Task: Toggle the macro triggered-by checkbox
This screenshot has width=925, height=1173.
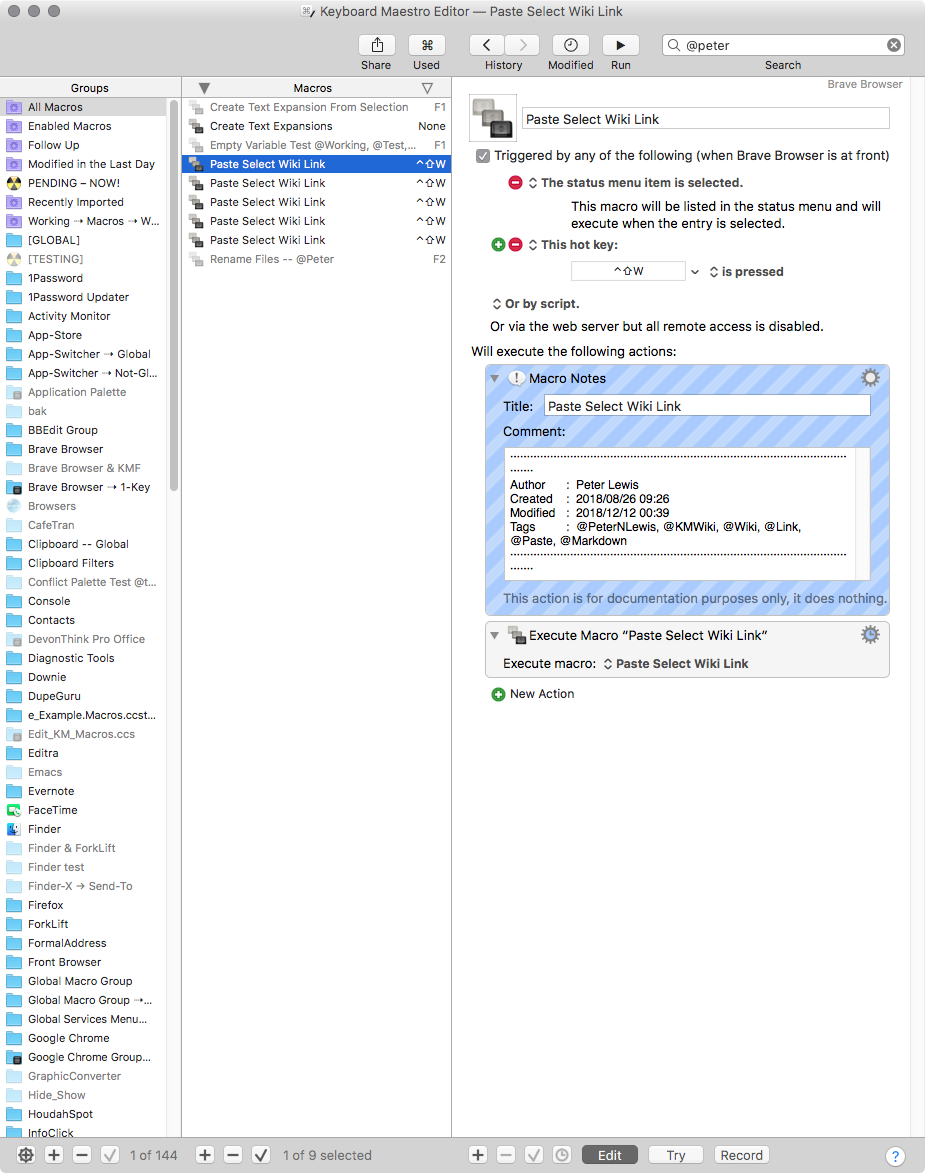Action: click(483, 156)
